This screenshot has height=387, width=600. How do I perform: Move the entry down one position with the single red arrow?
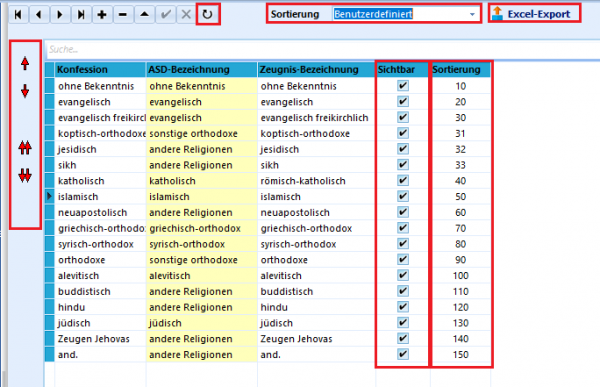click(25, 91)
